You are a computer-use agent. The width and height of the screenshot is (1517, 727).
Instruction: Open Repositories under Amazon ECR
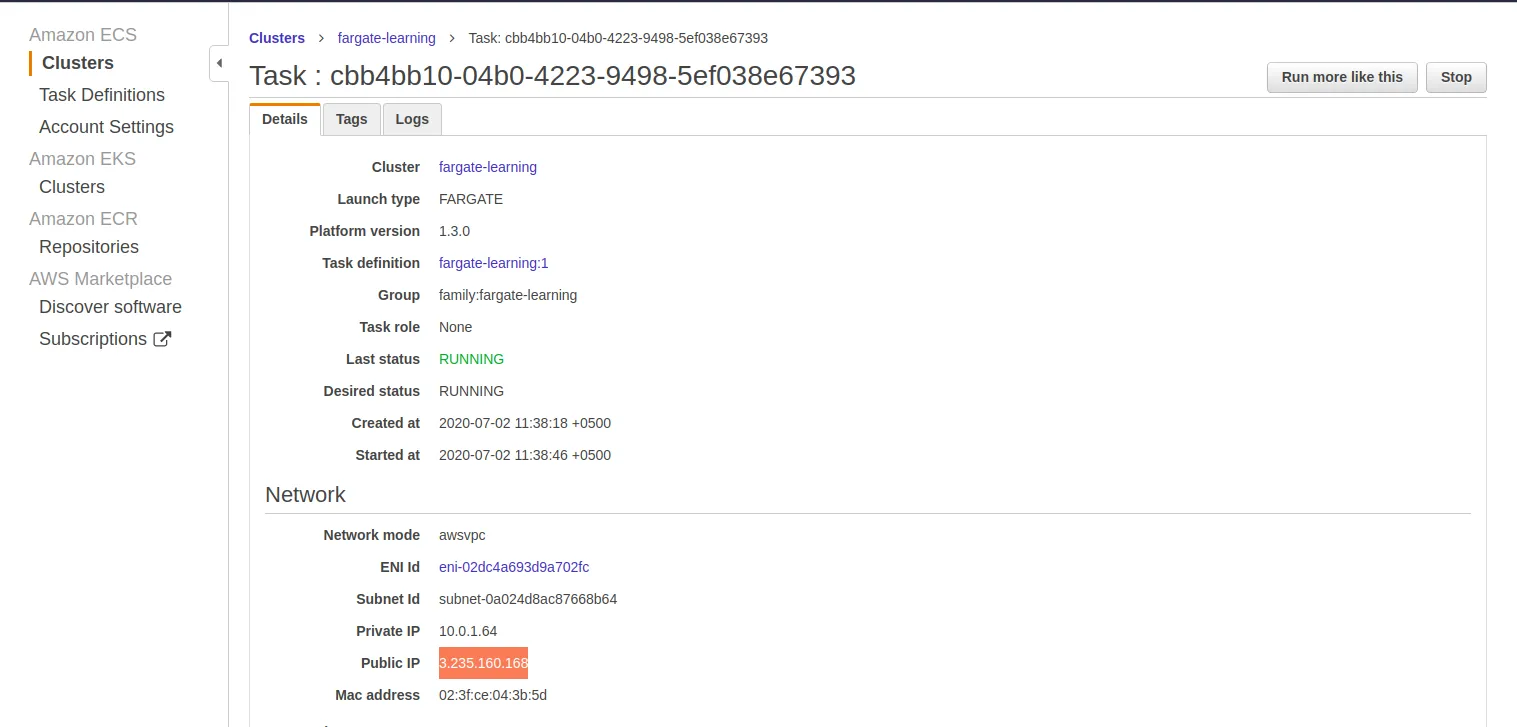89,247
